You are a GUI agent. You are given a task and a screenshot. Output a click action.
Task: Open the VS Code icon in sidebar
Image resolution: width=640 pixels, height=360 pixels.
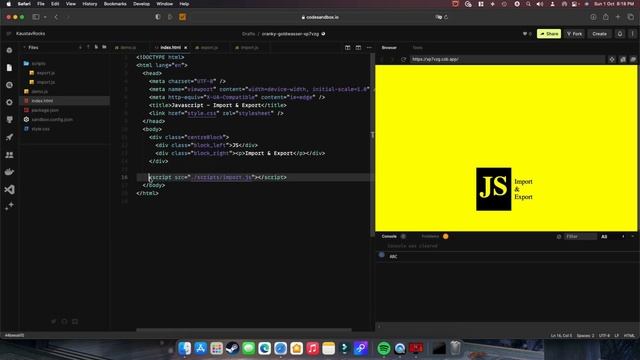[x=9, y=189]
